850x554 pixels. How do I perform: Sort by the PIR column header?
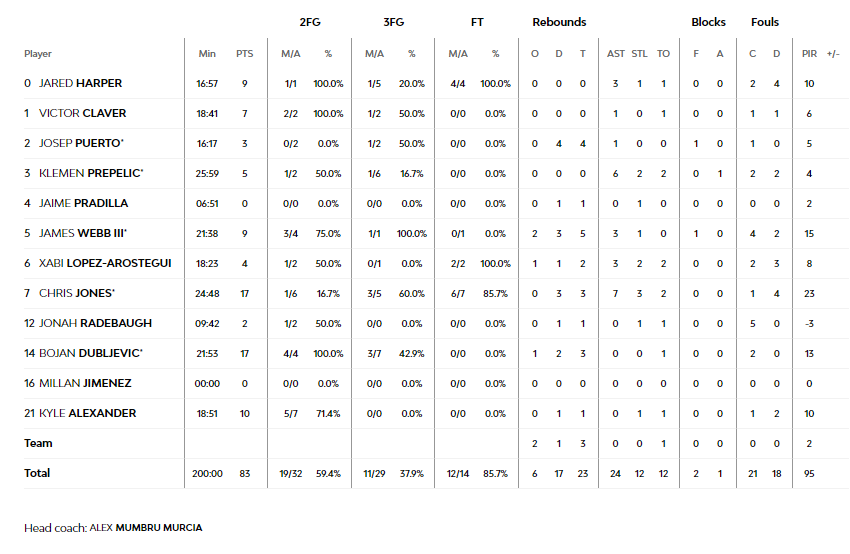coord(809,54)
